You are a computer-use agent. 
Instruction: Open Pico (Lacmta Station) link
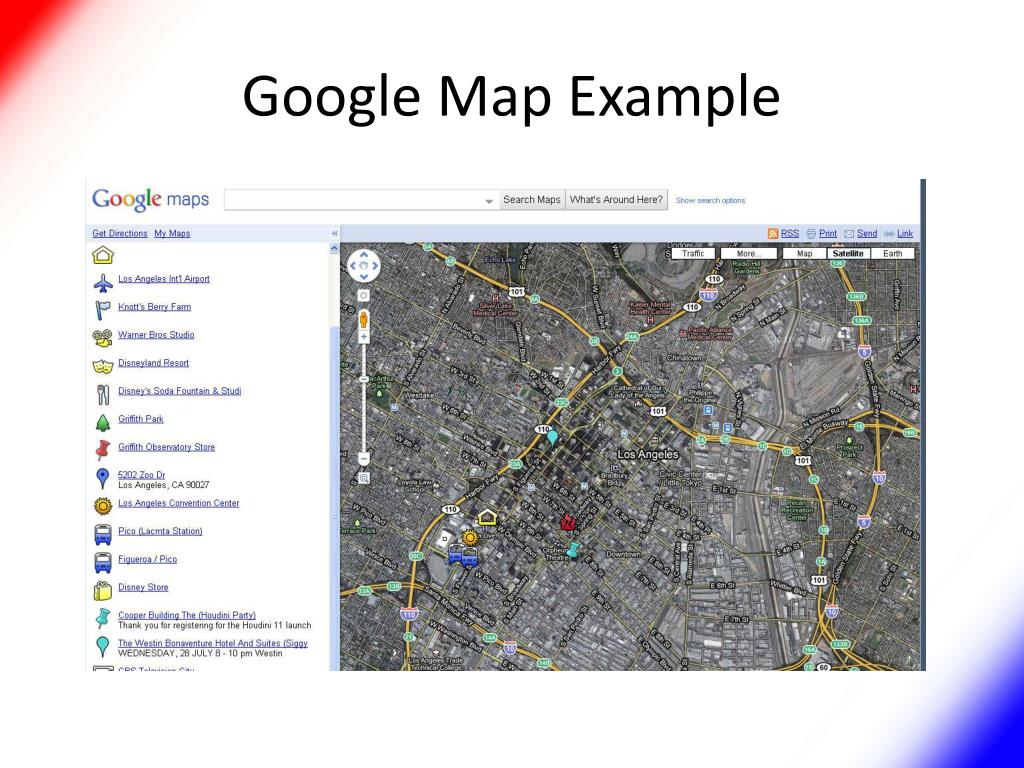(160, 532)
